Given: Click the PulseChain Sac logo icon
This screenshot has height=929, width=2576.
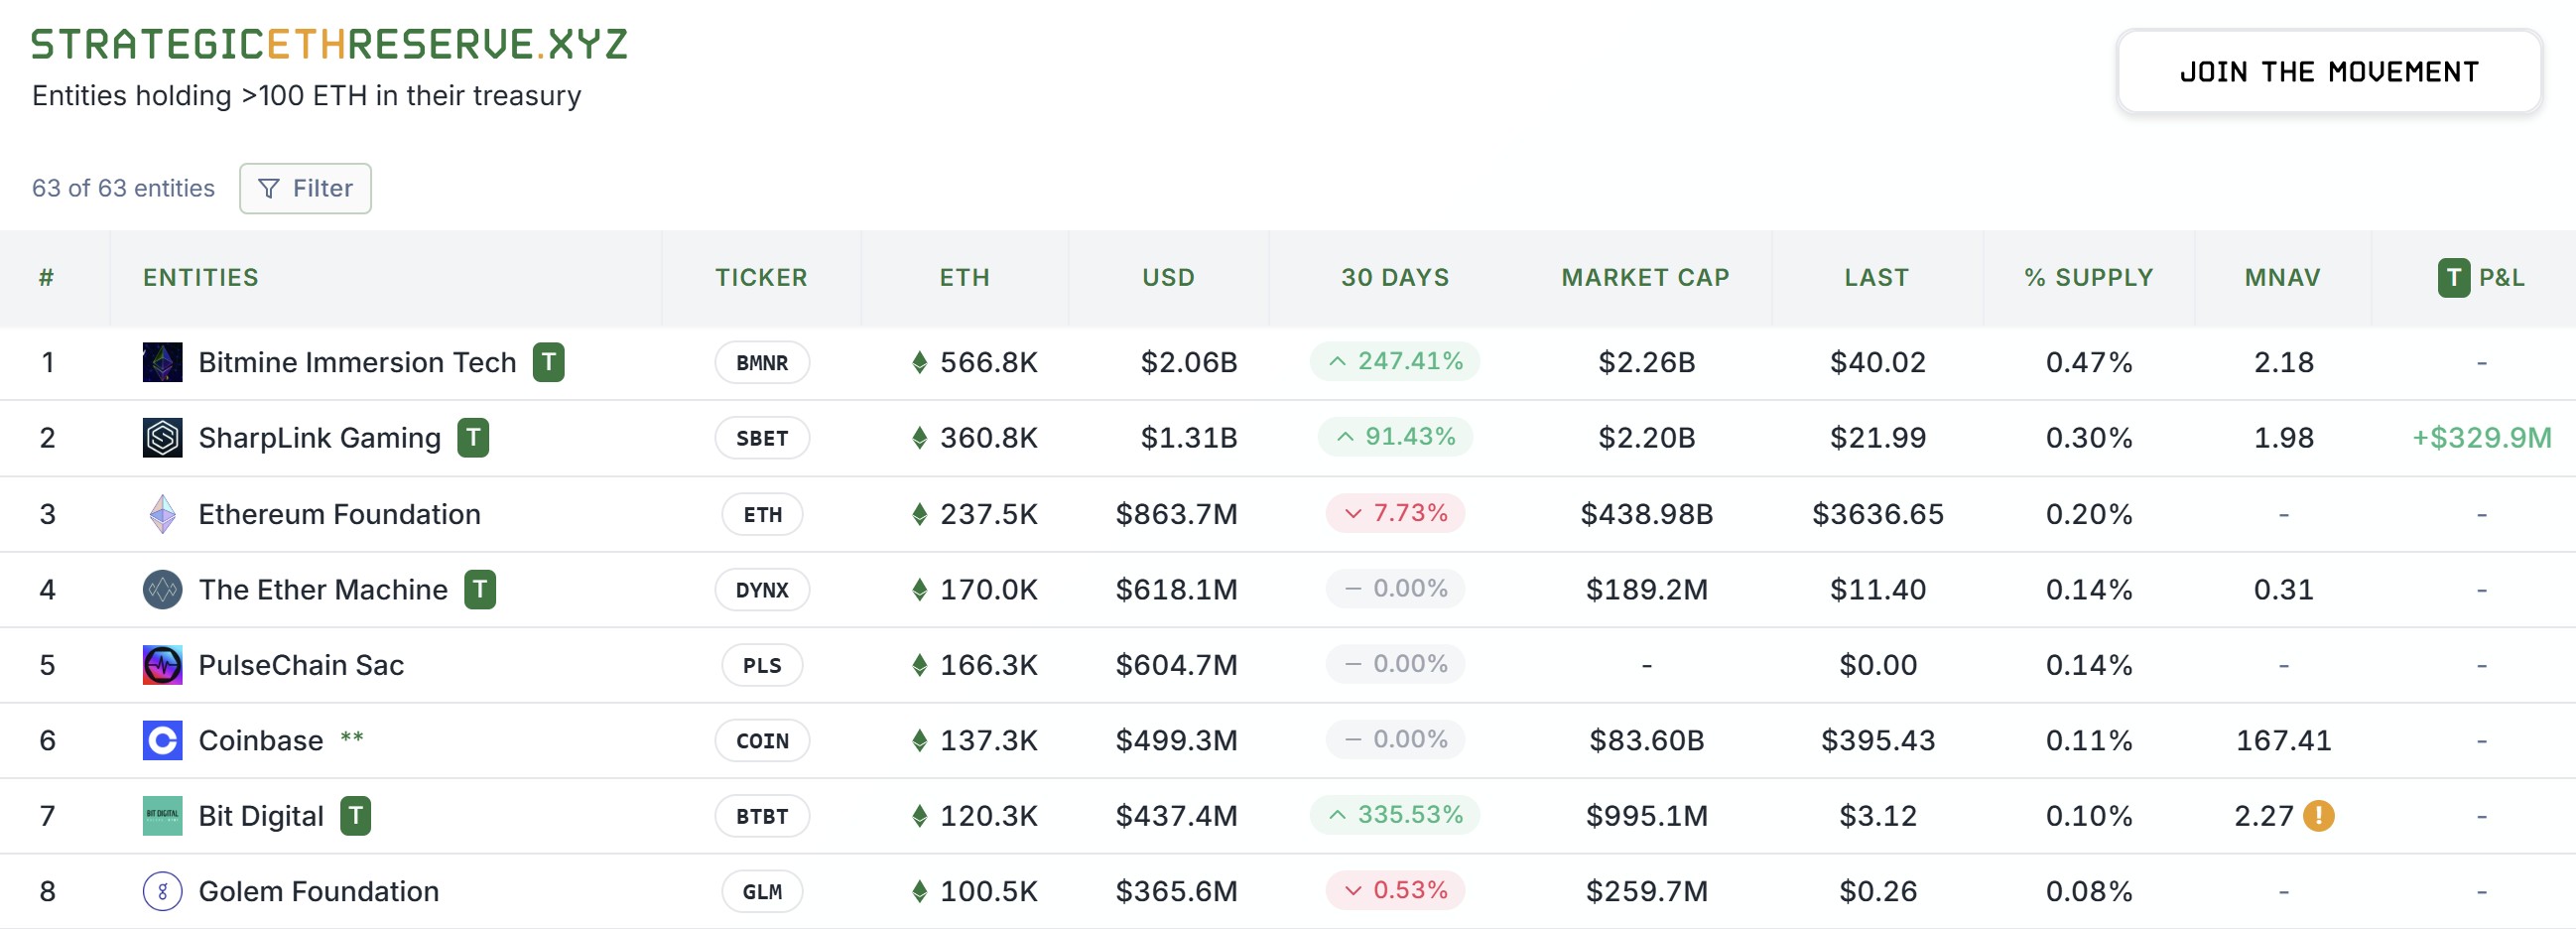Looking at the screenshot, I should point(162,665).
